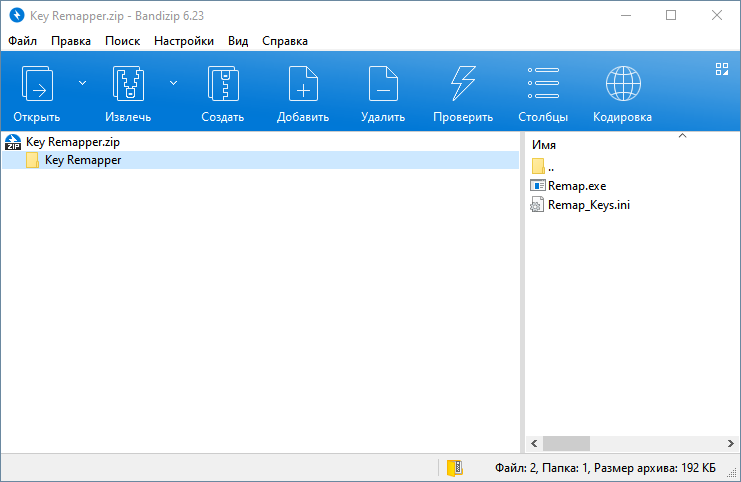The height and width of the screenshot is (482, 741).
Task: Click the Удалить (Delete) toolbar icon
Action: (x=383, y=85)
